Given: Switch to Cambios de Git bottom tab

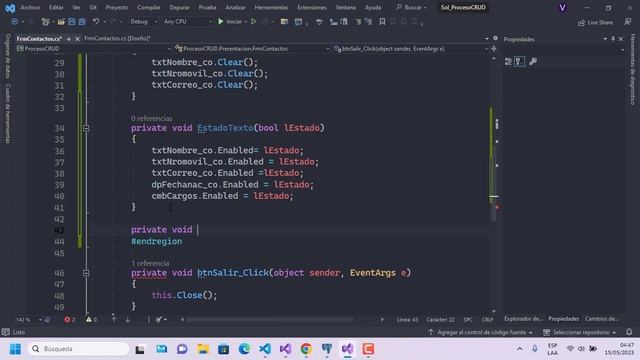Looking at the screenshot, I should pos(602,319).
